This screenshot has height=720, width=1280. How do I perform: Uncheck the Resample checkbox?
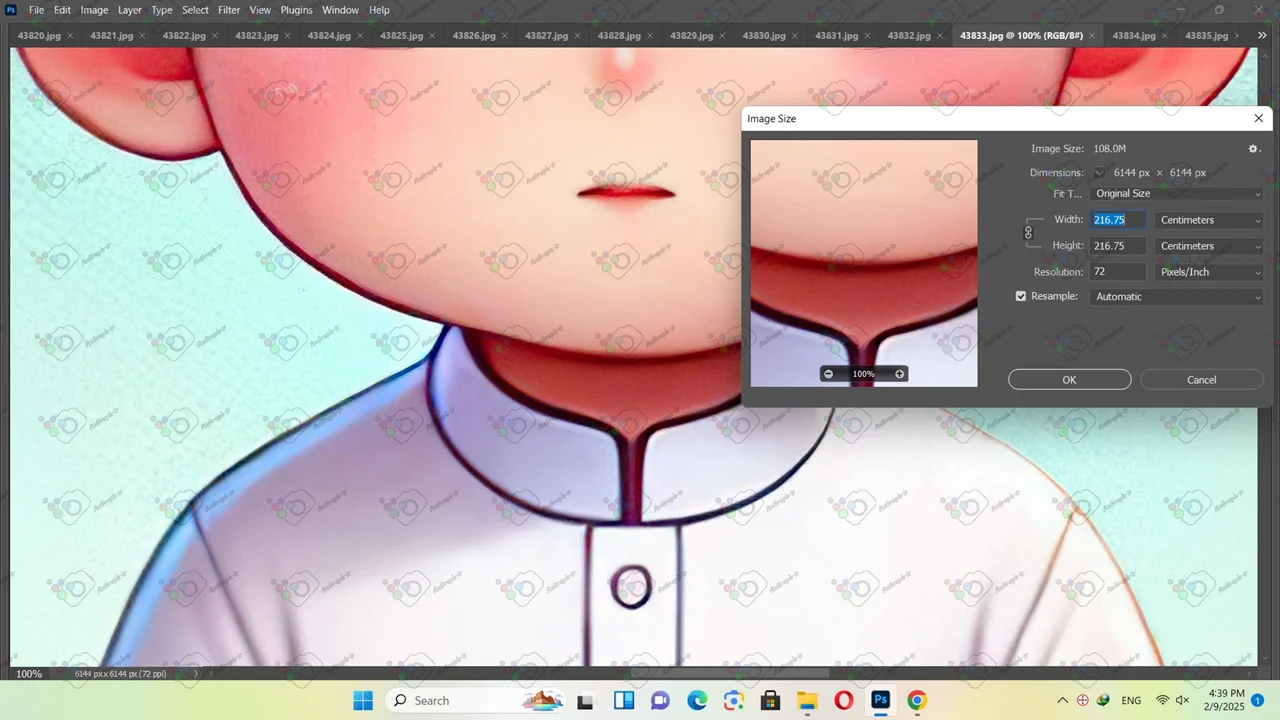click(x=1021, y=297)
